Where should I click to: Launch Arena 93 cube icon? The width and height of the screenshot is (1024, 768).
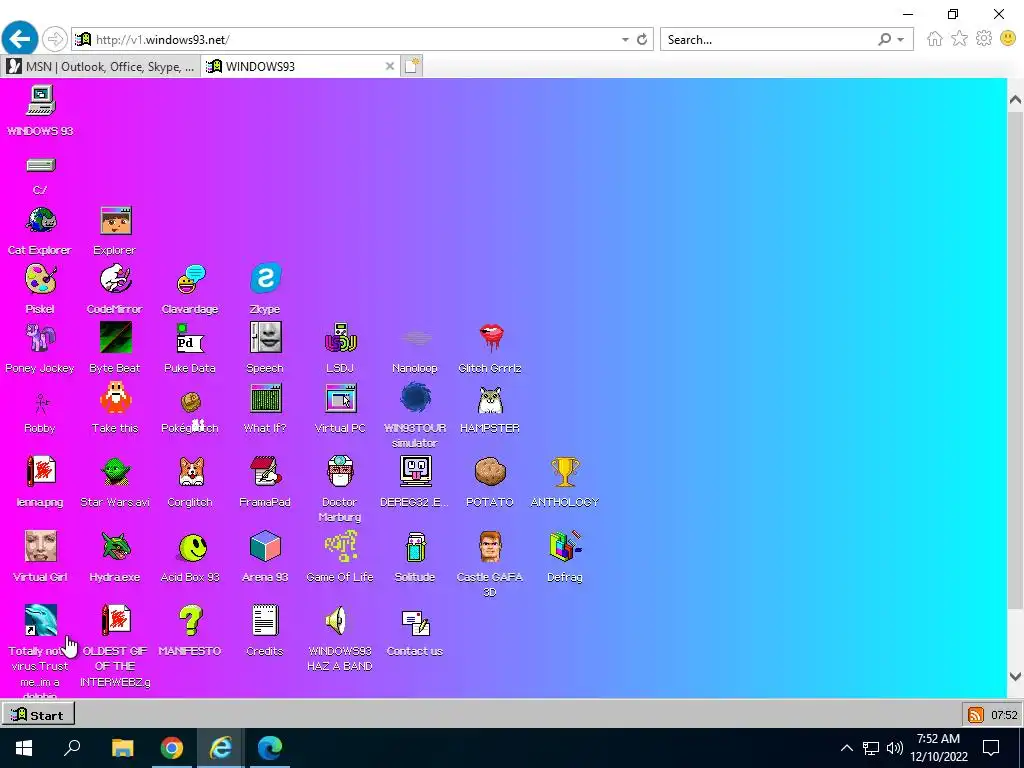pos(265,546)
